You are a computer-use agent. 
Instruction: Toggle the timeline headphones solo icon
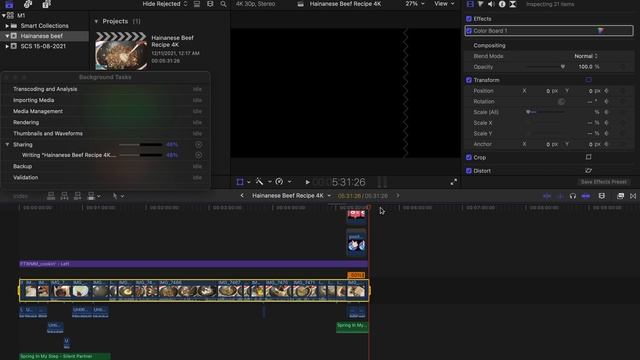pos(573,196)
